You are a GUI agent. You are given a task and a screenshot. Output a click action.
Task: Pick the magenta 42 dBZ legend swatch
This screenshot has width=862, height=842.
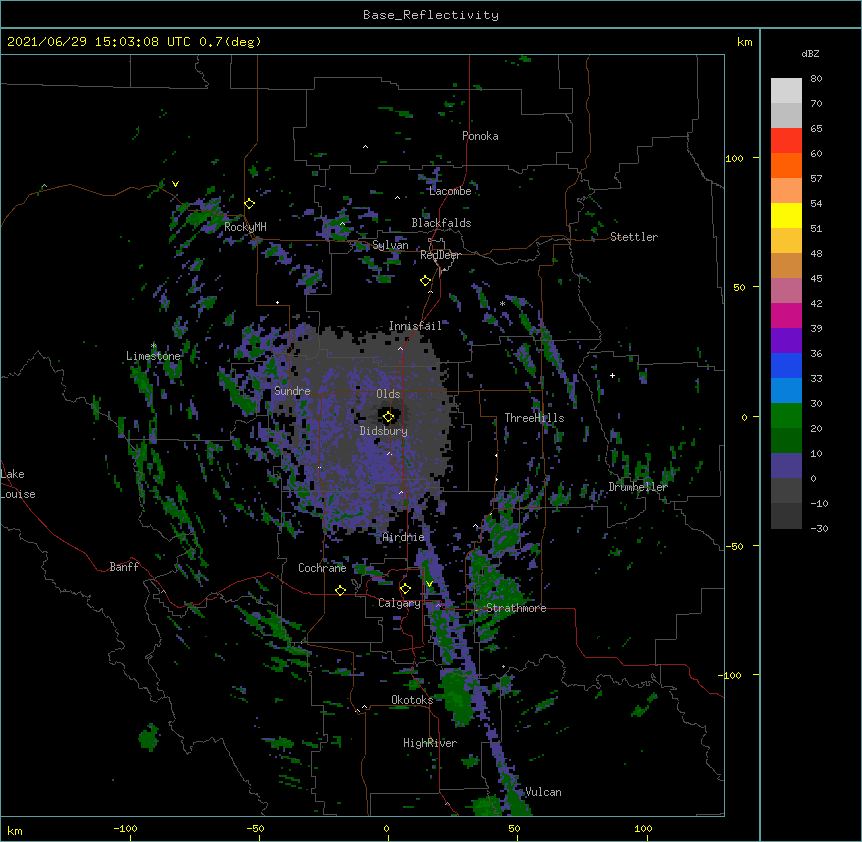click(x=786, y=315)
